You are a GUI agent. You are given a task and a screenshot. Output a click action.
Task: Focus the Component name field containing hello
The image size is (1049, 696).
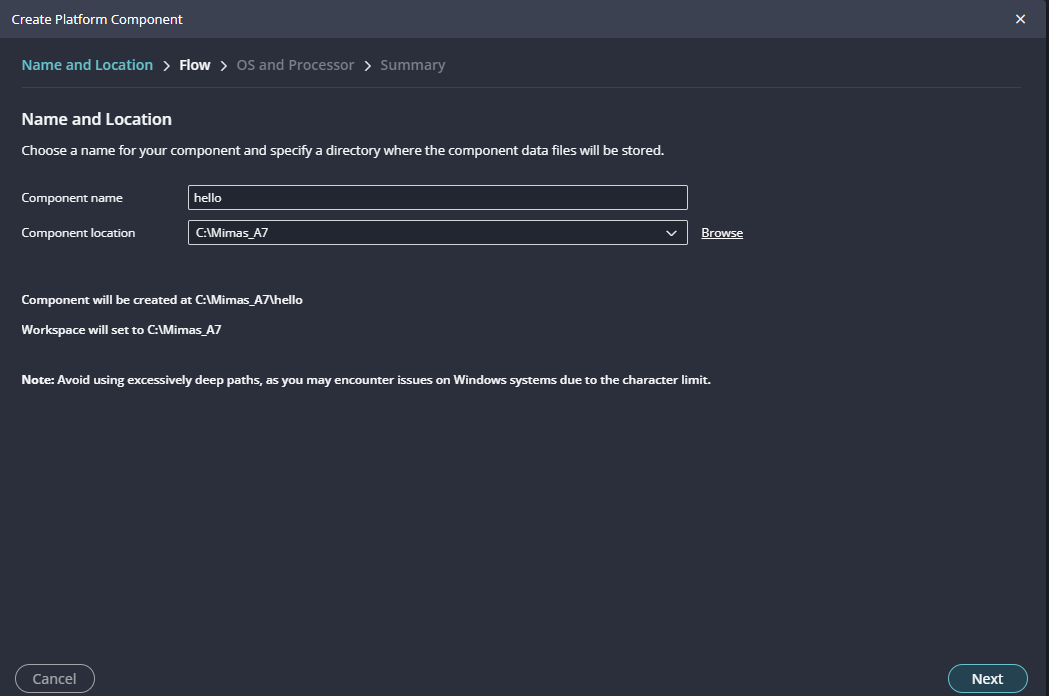pyautogui.click(x=437, y=198)
